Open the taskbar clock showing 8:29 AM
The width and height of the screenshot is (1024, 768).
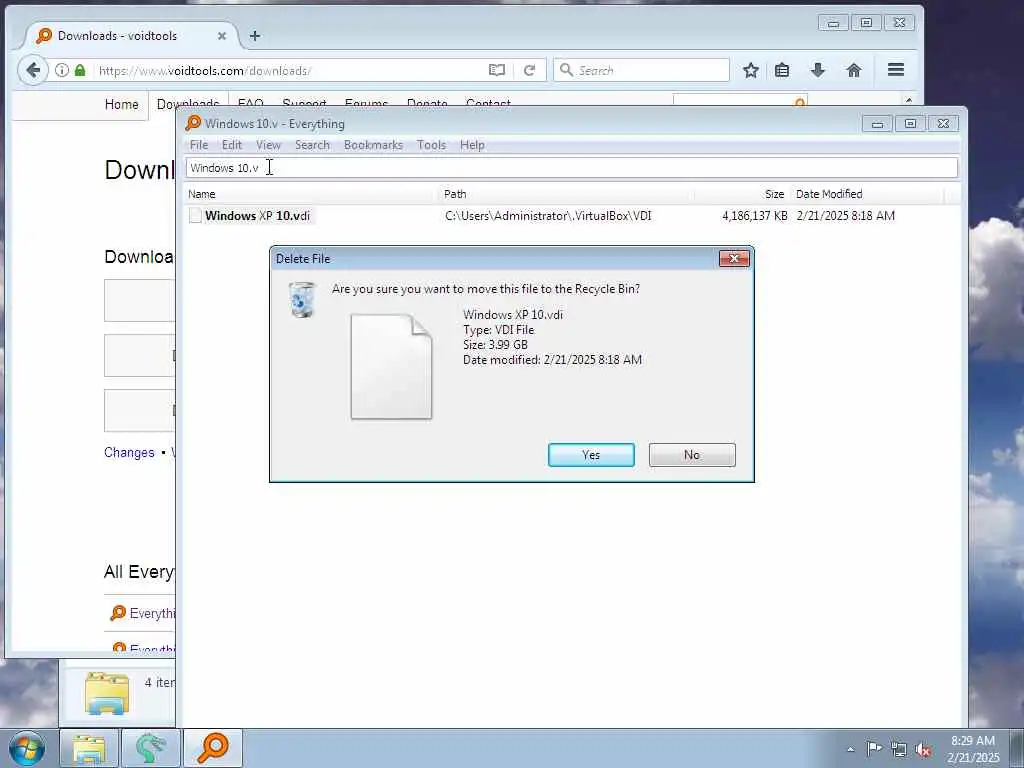coord(973,749)
